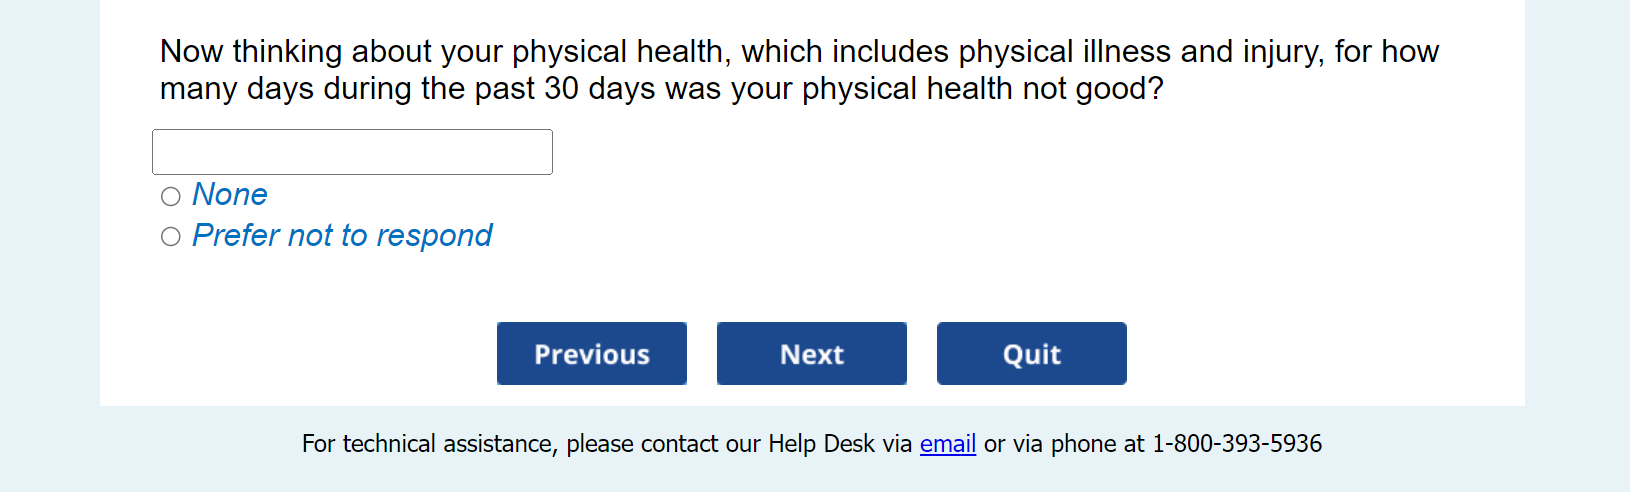Click the days number input field
This screenshot has width=1630, height=492.
(352, 152)
